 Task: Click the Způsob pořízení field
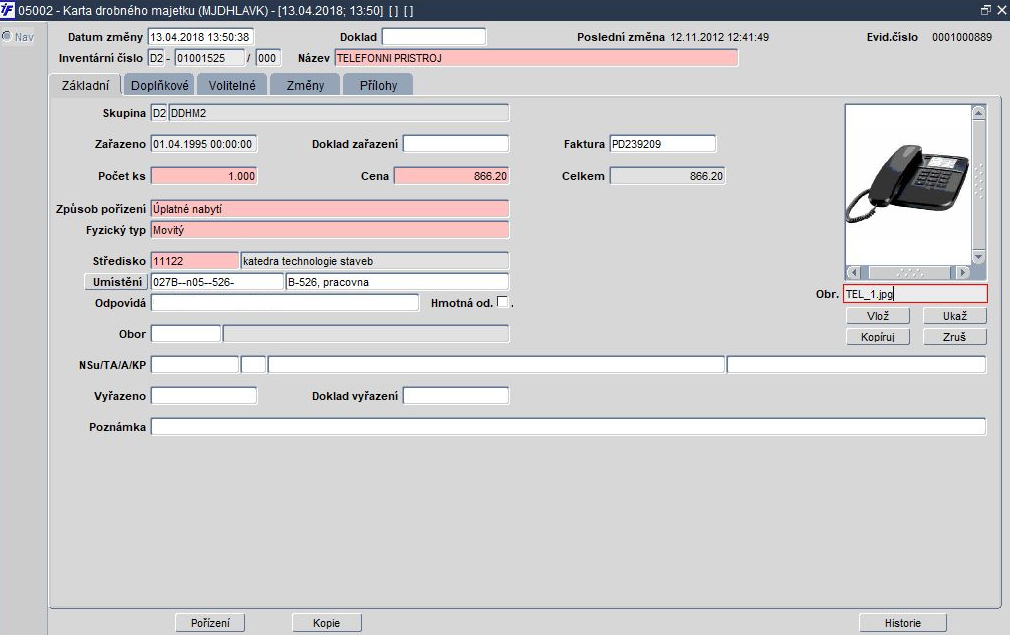[x=330, y=209]
